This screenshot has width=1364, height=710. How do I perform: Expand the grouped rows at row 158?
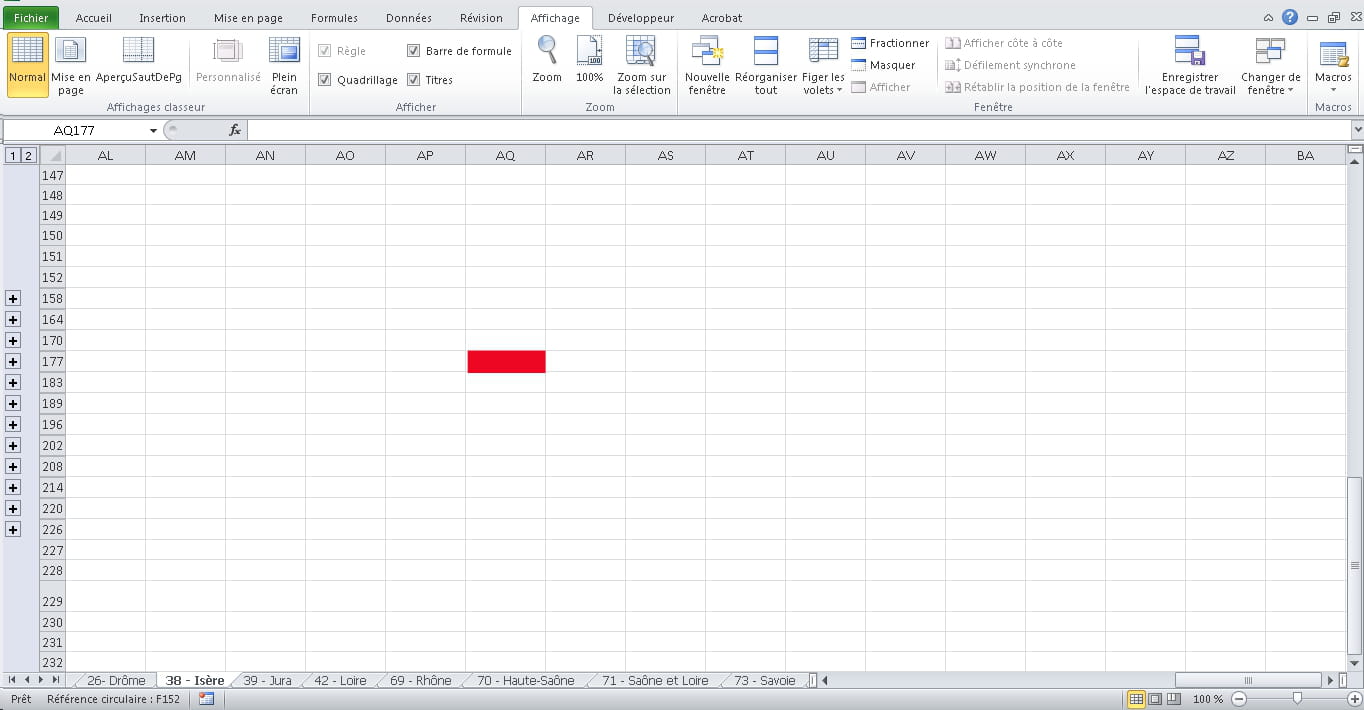(13, 298)
